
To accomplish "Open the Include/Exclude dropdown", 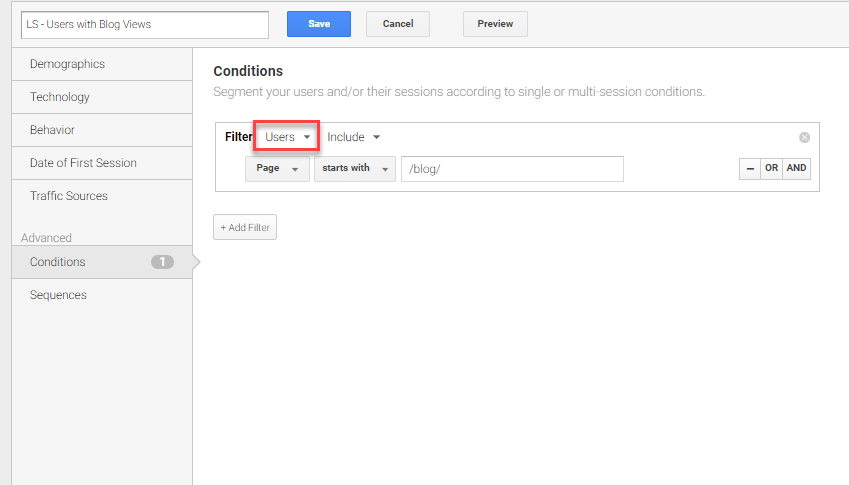I will pos(353,137).
